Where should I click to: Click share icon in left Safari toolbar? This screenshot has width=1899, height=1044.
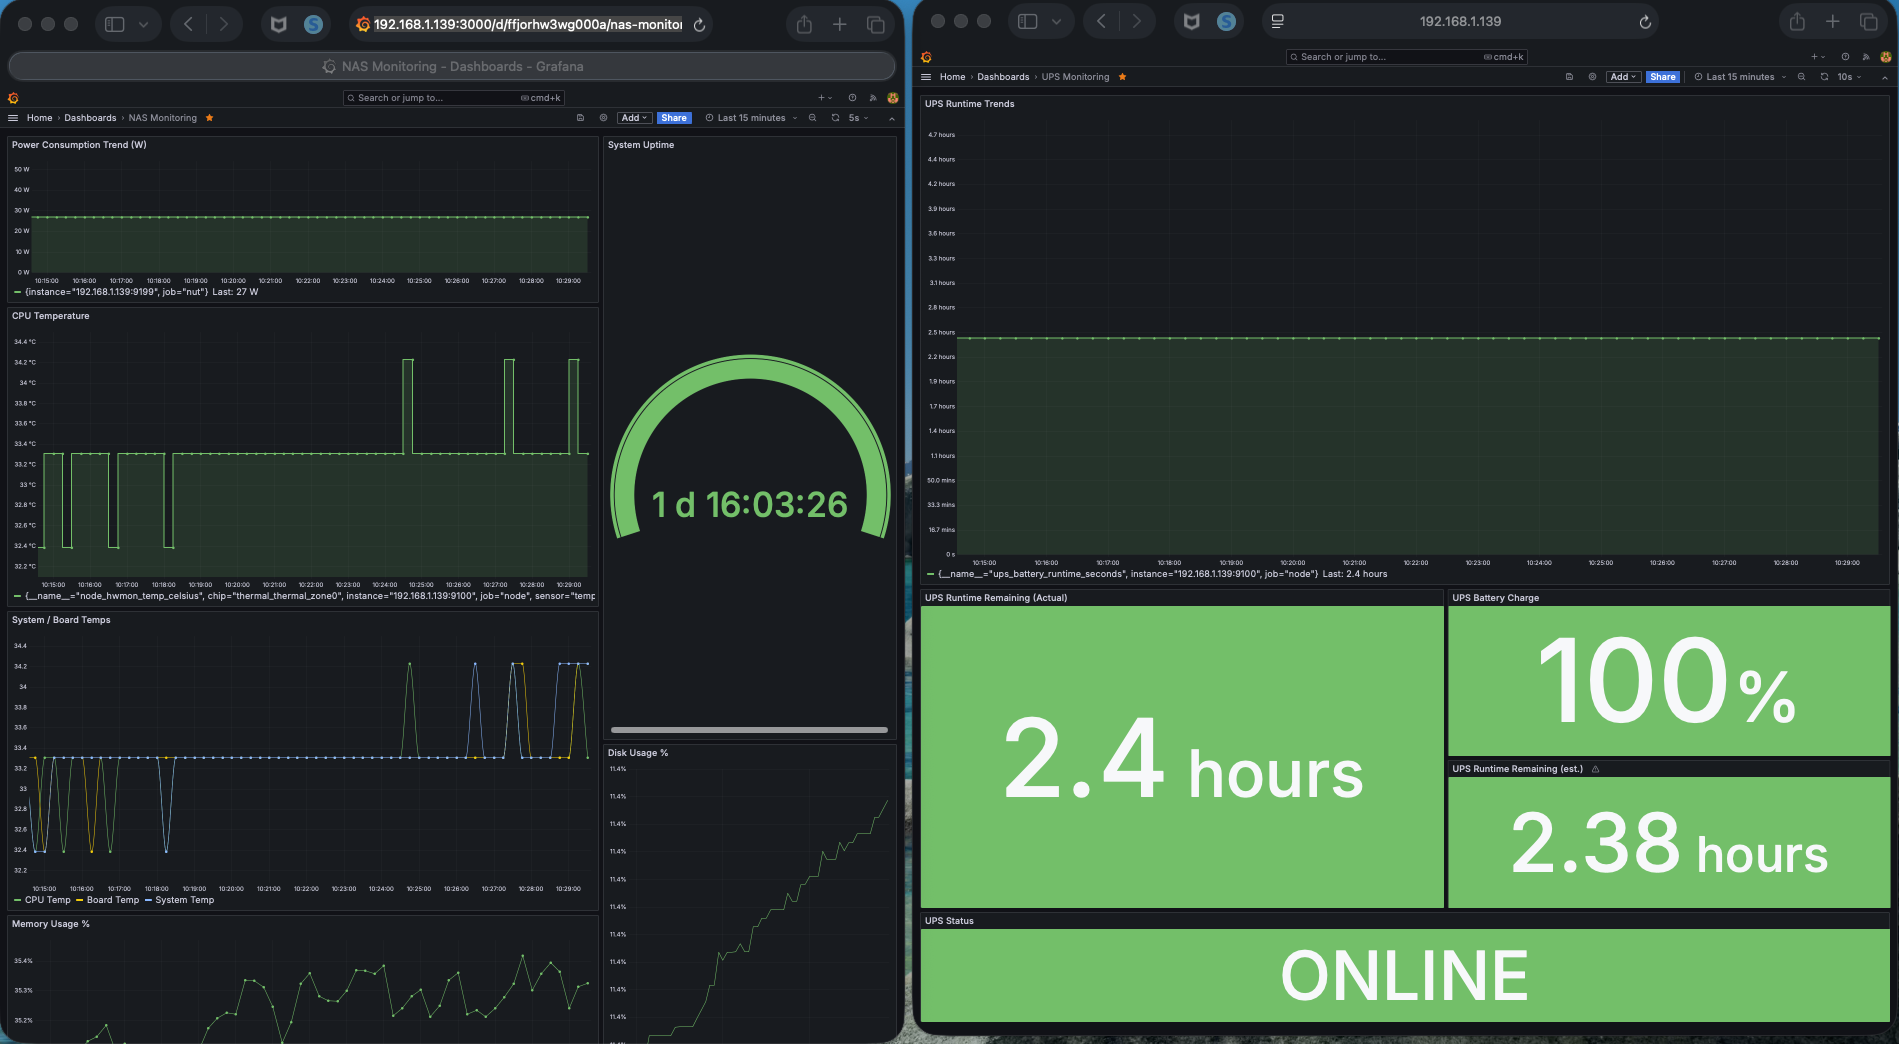point(804,24)
